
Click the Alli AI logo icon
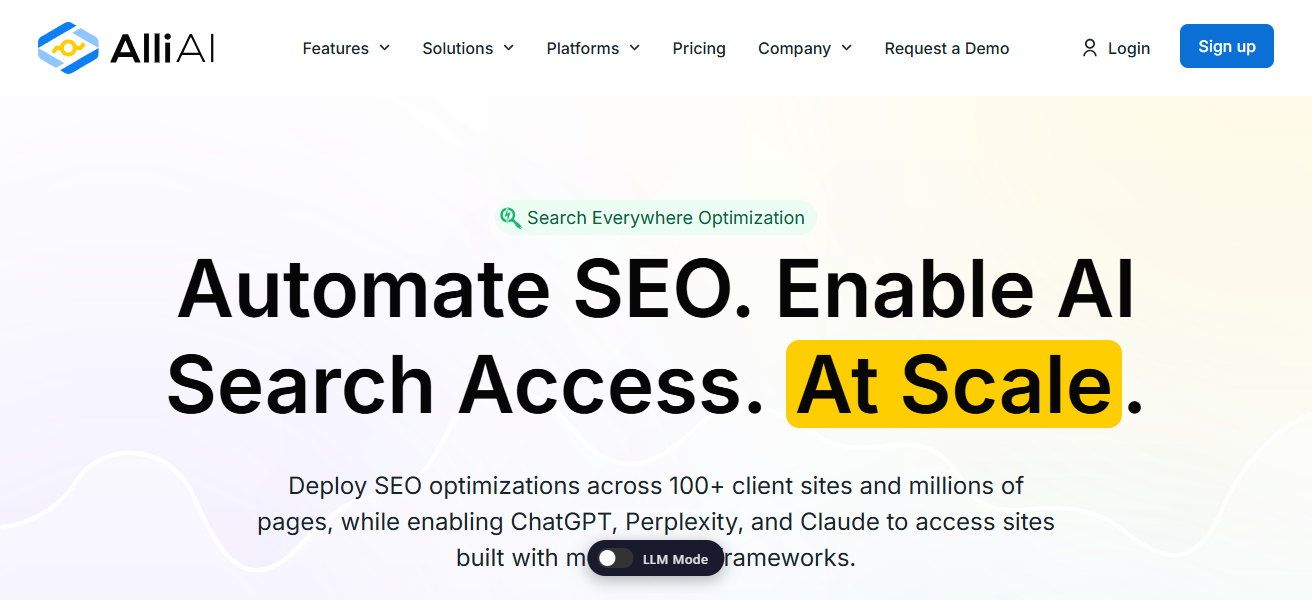pos(69,48)
